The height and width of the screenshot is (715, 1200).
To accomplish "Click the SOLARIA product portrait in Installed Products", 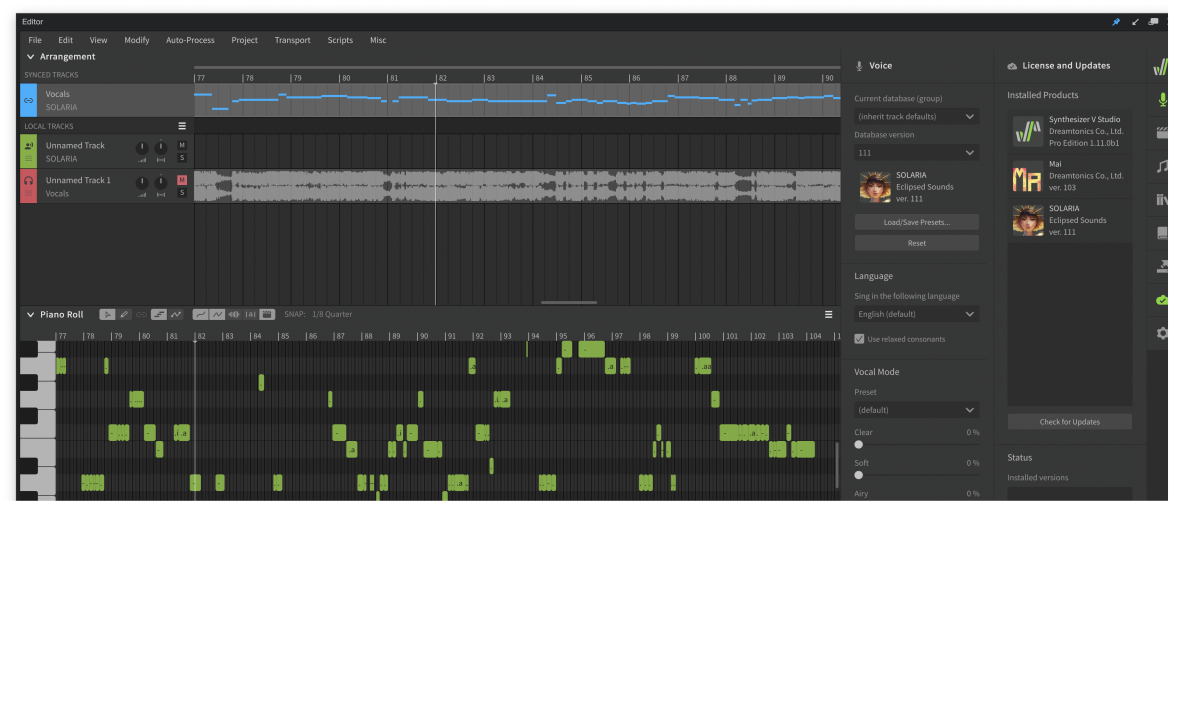I will (x=1028, y=220).
